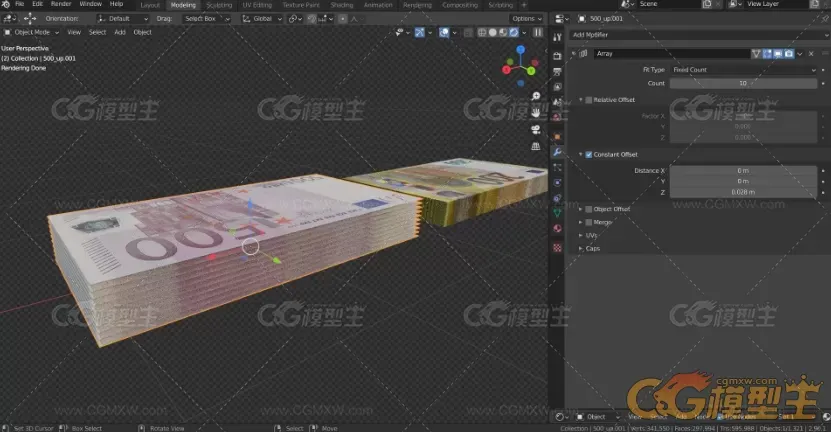
Task: Open the viewport Object menu
Action: click(x=143, y=32)
